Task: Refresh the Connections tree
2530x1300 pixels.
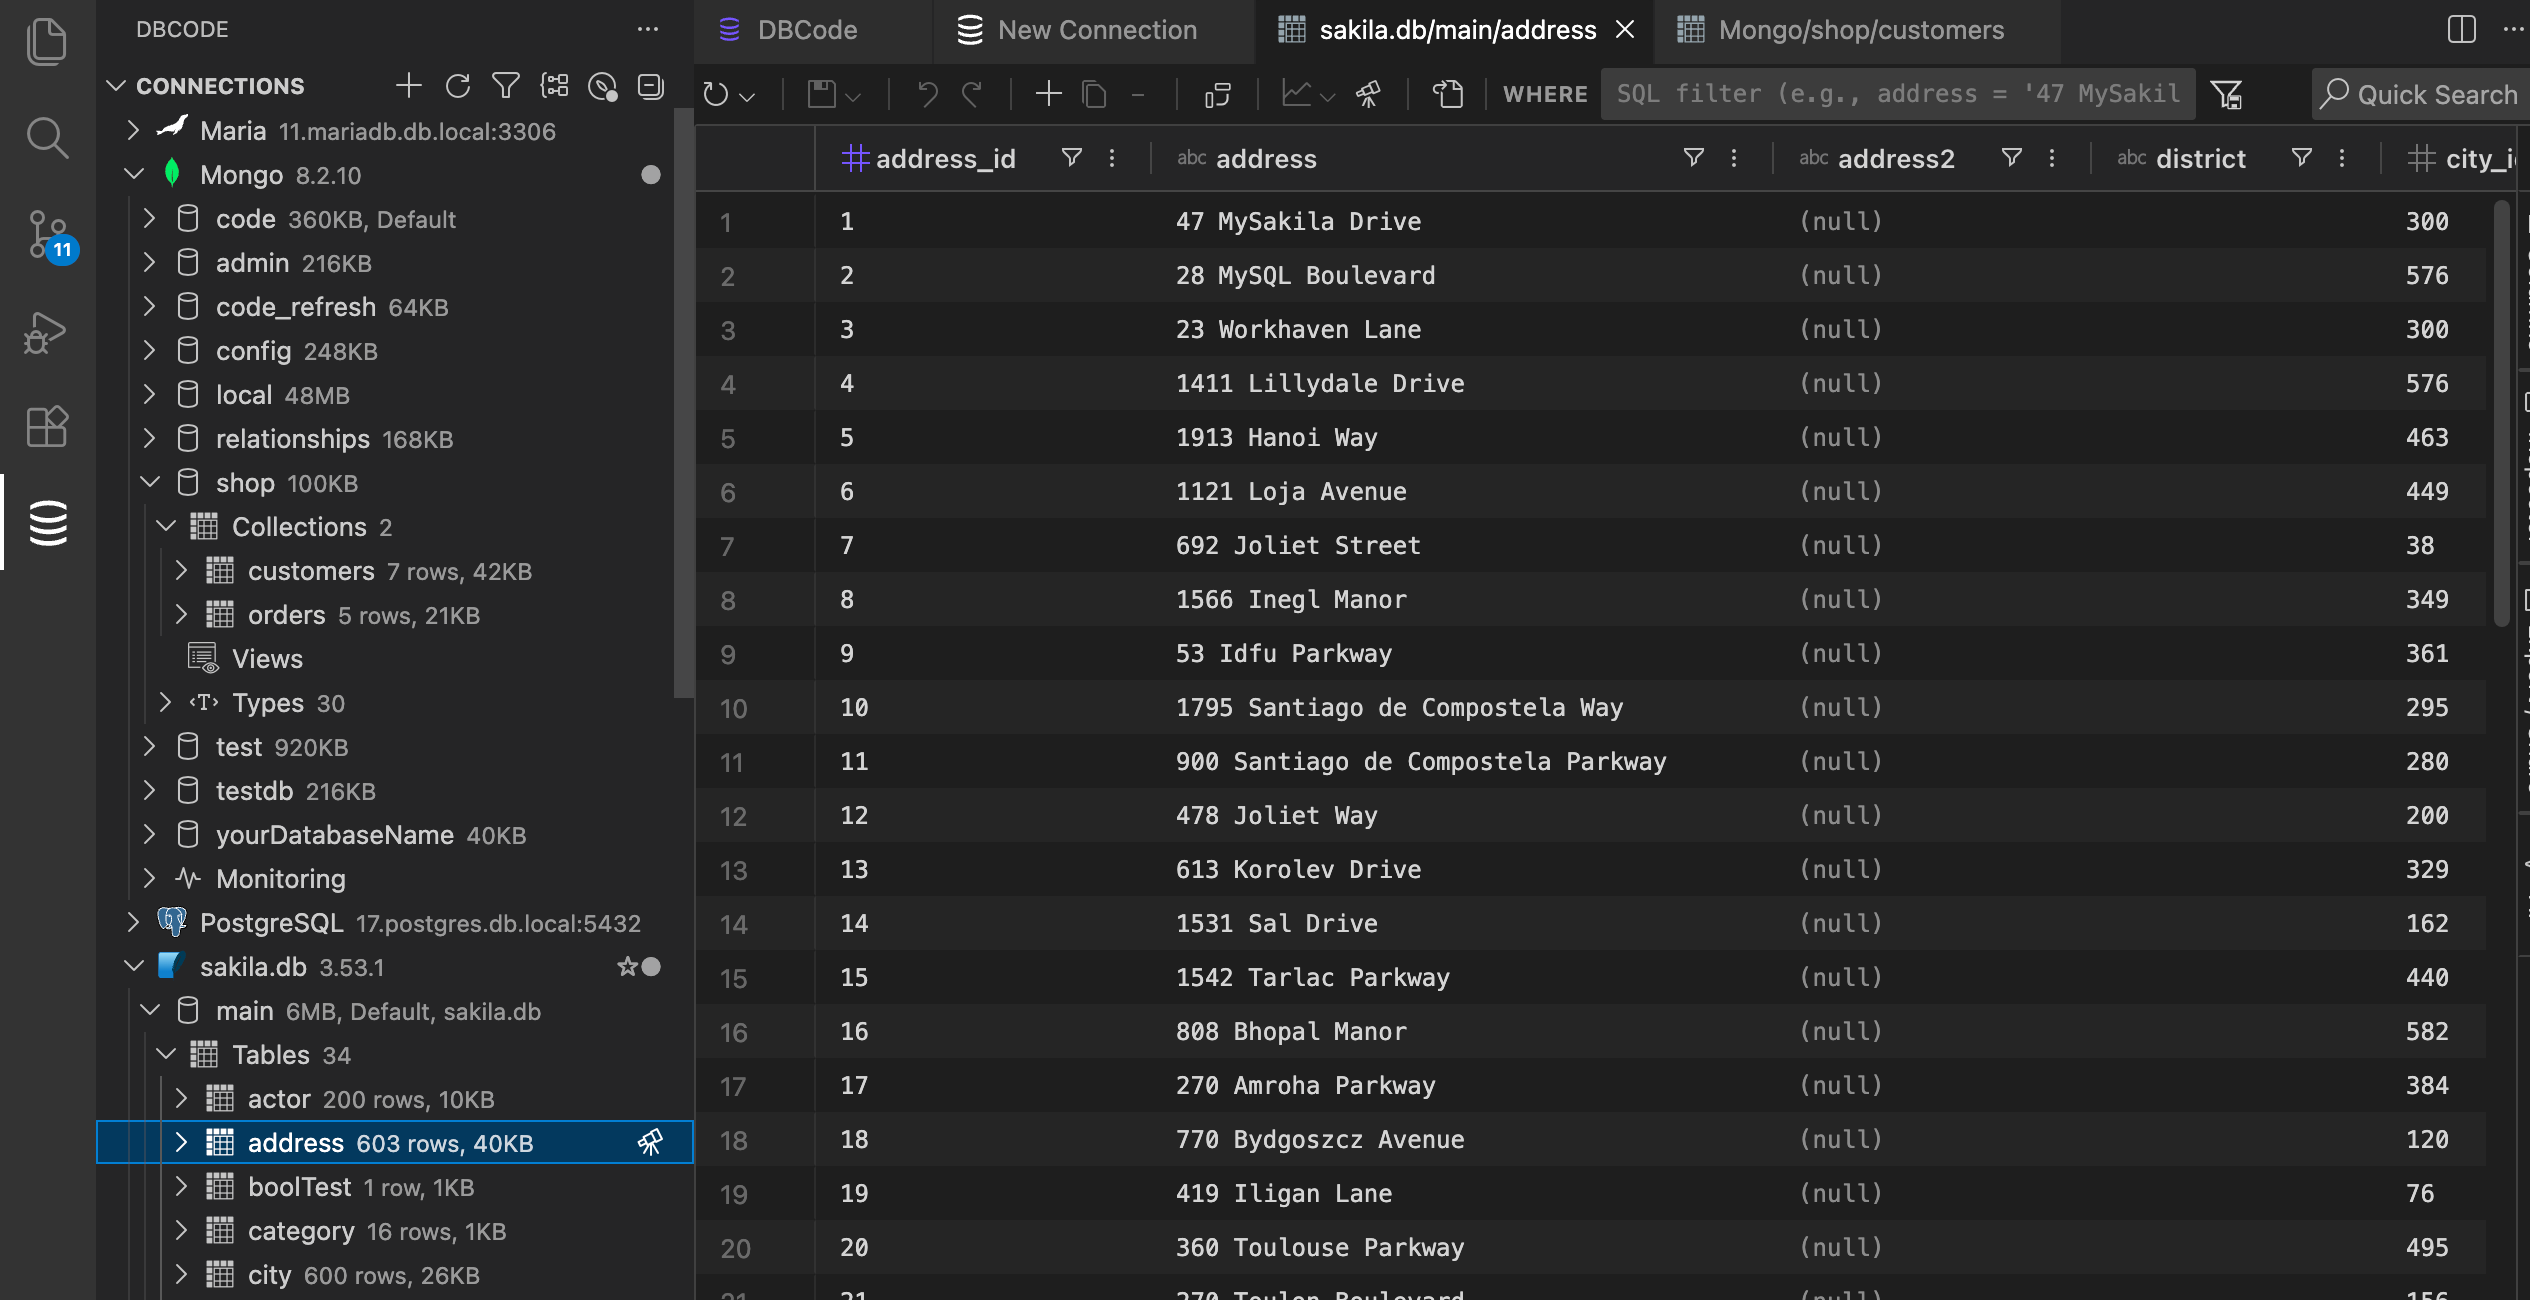Action: pyautogui.click(x=458, y=86)
